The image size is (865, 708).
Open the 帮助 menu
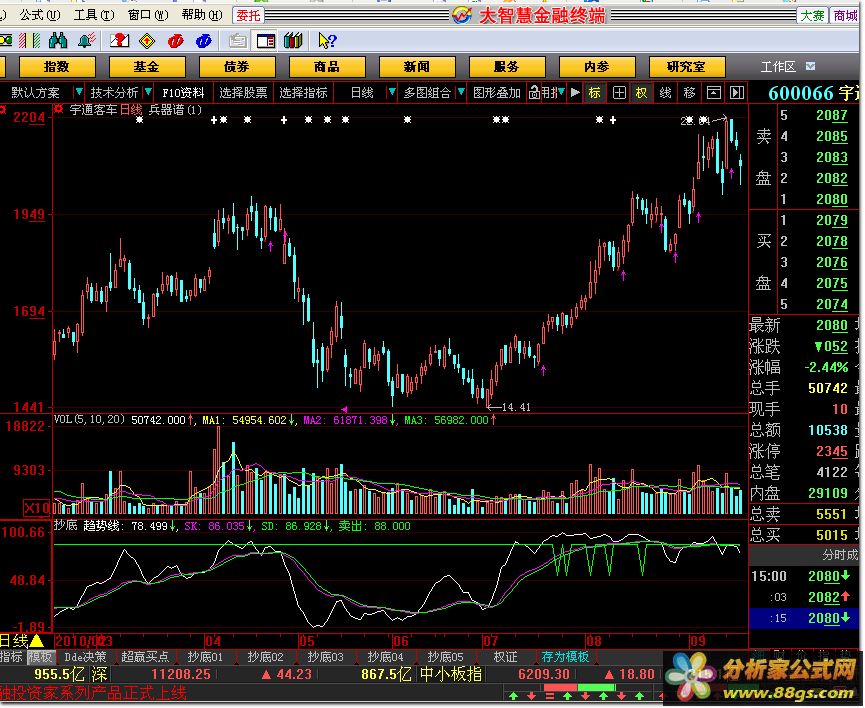[x=202, y=15]
